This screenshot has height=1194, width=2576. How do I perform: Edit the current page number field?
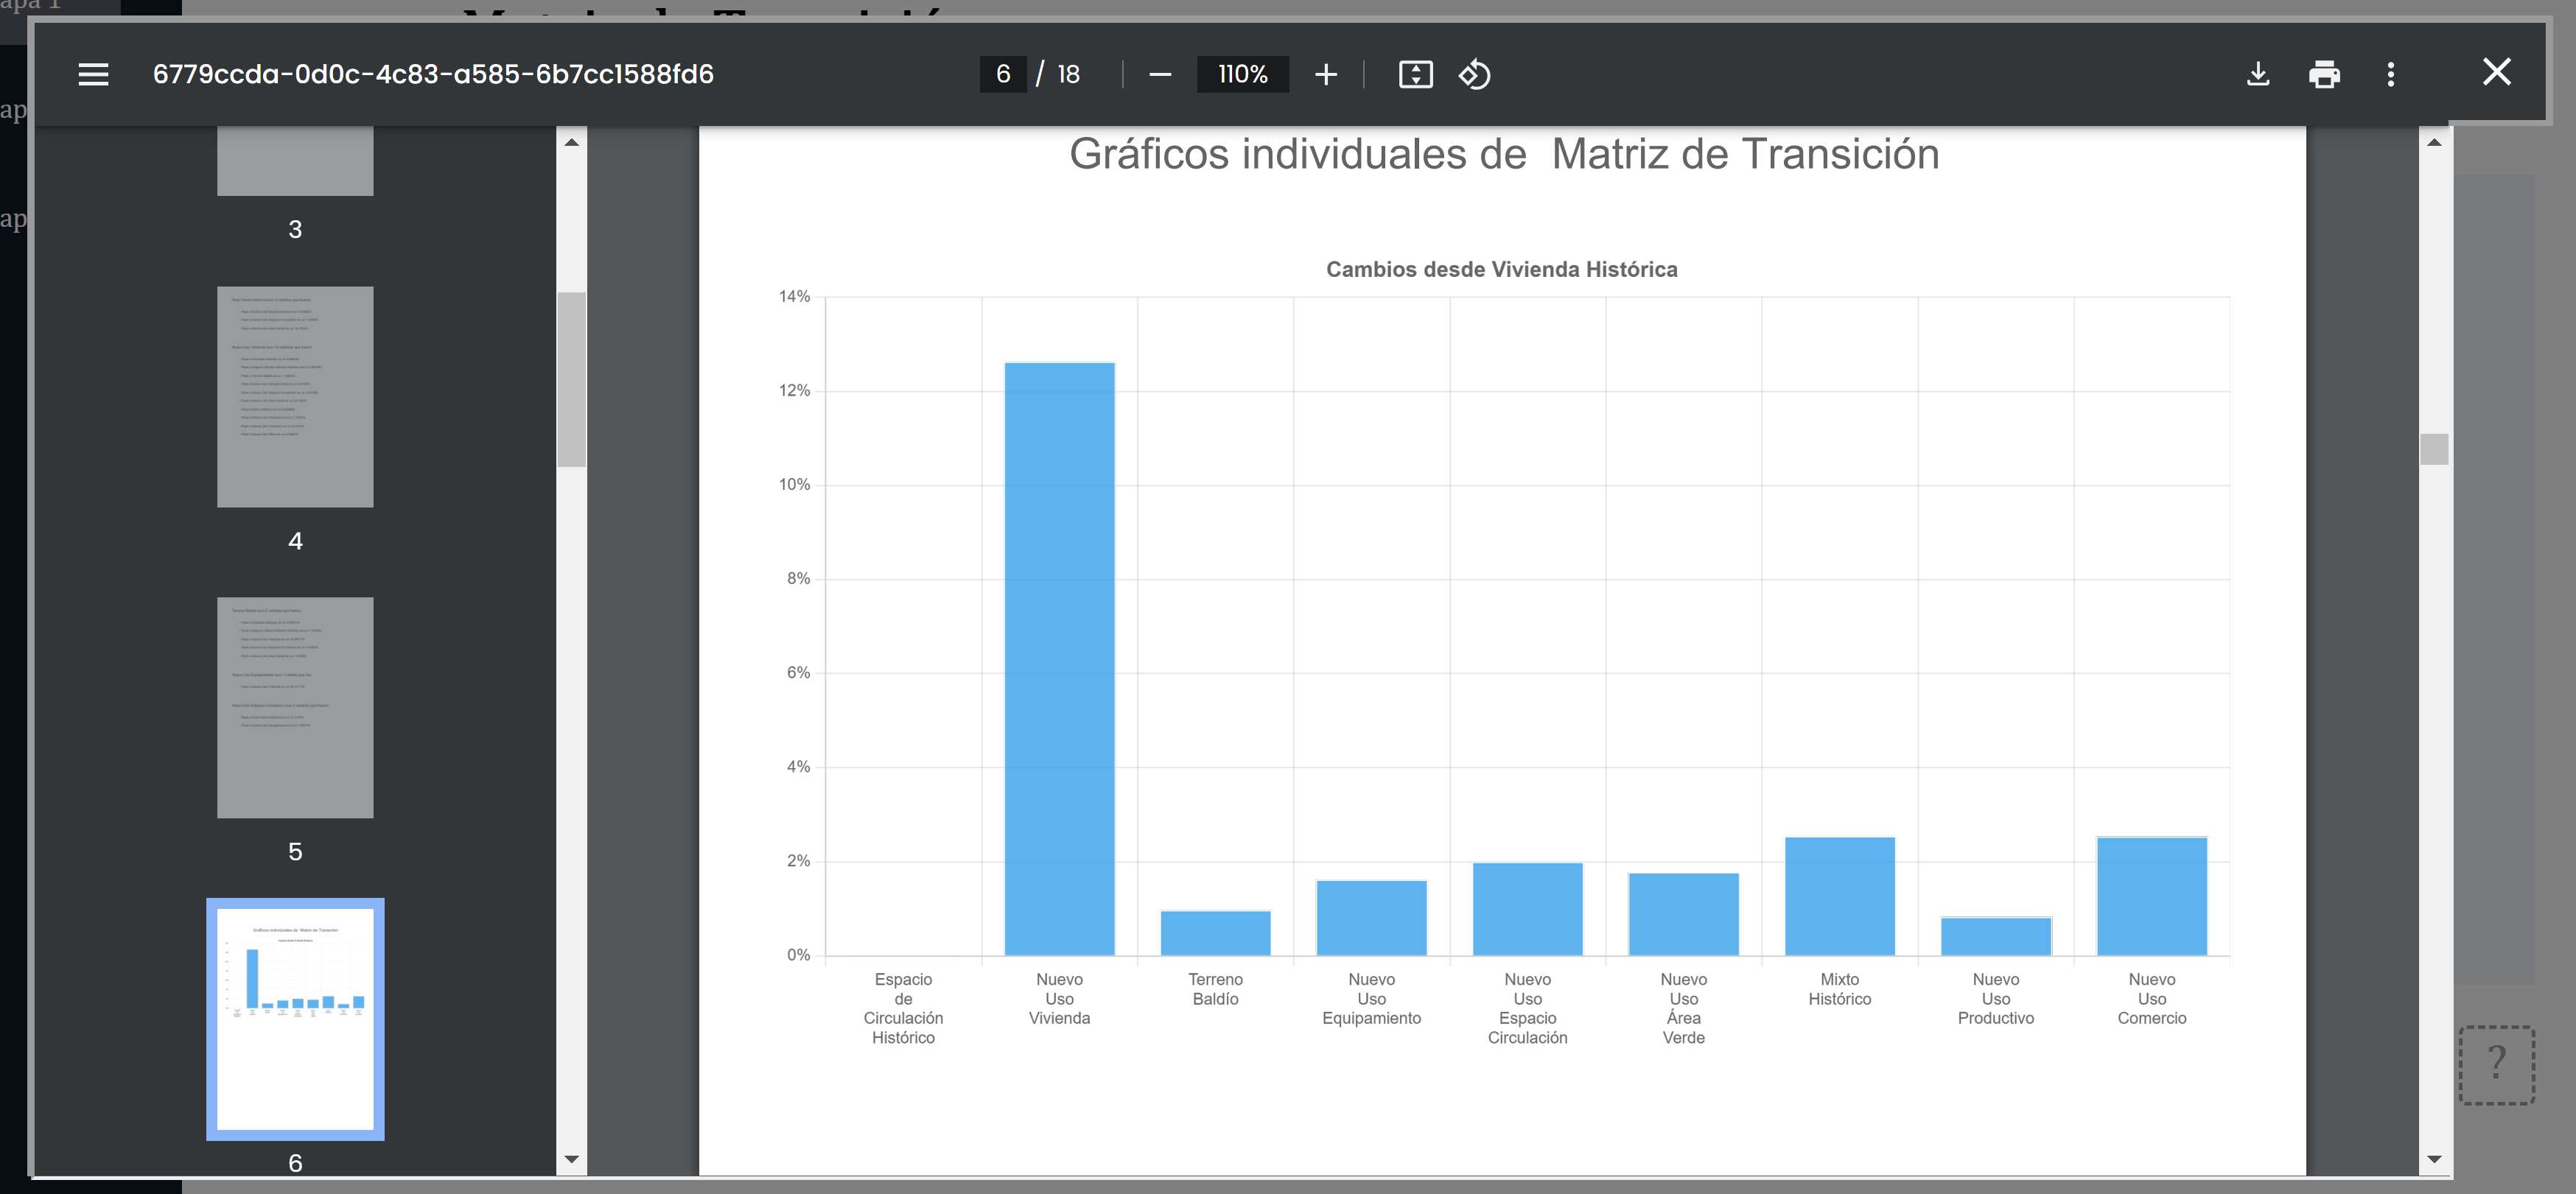tap(1003, 74)
